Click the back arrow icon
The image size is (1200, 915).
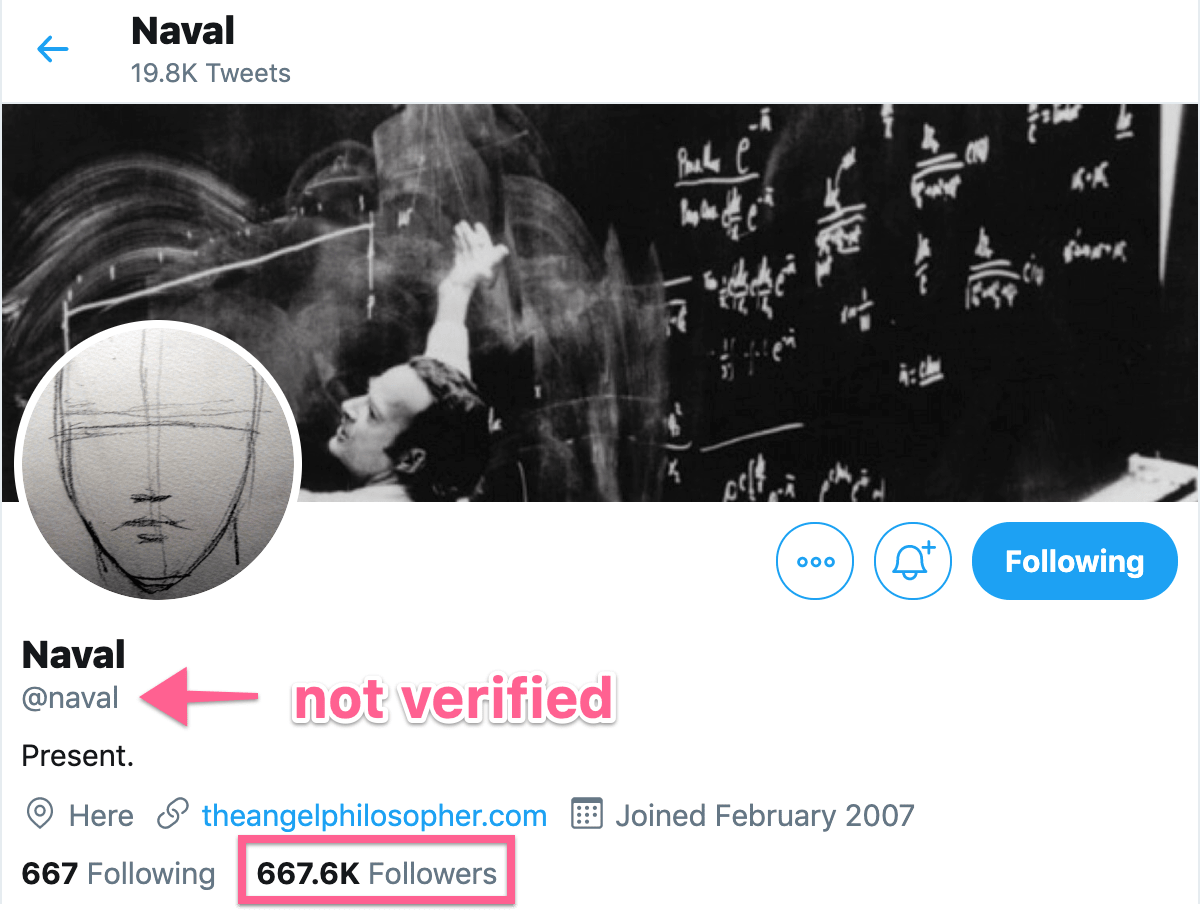pos(52,48)
